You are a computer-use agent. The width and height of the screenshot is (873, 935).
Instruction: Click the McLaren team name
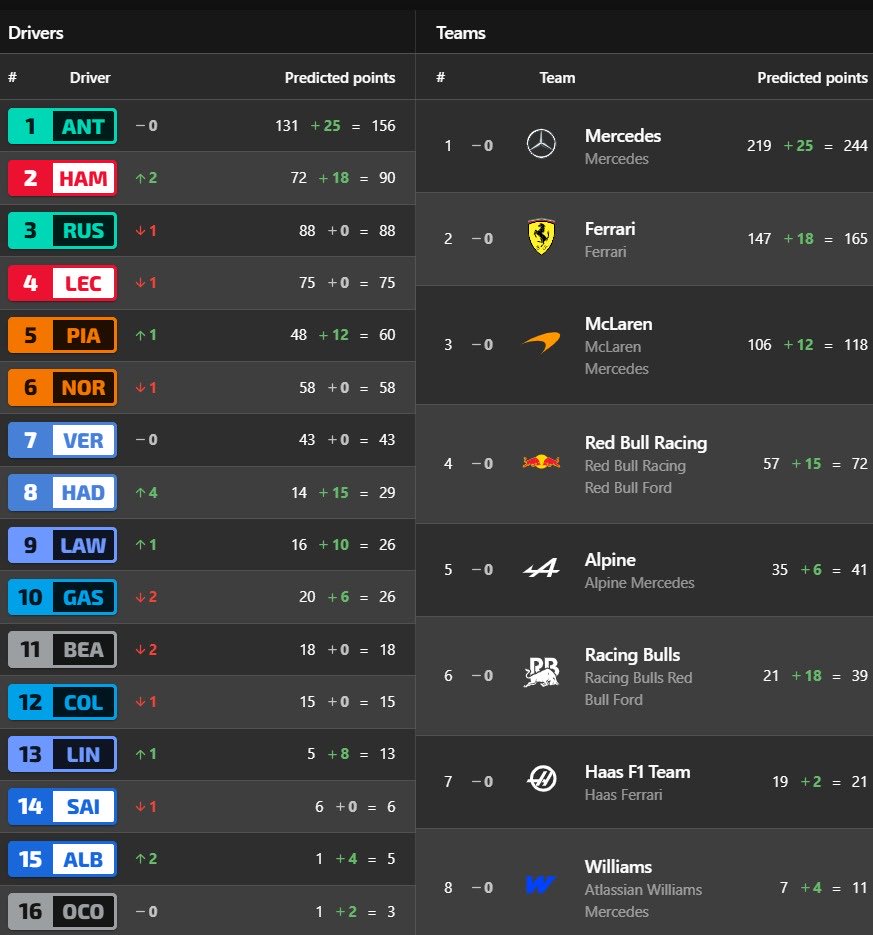[x=618, y=324]
